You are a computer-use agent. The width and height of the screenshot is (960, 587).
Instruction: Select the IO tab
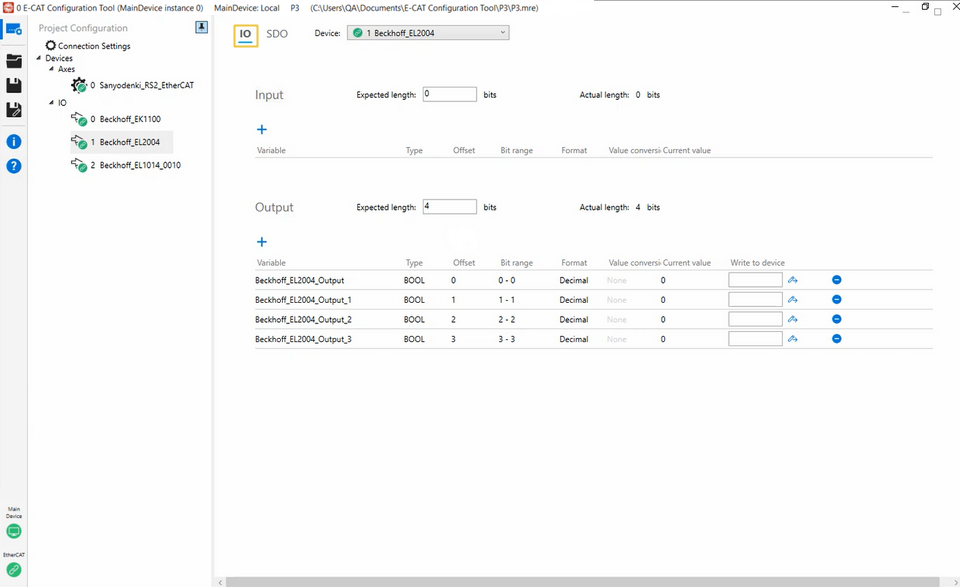tap(246, 34)
